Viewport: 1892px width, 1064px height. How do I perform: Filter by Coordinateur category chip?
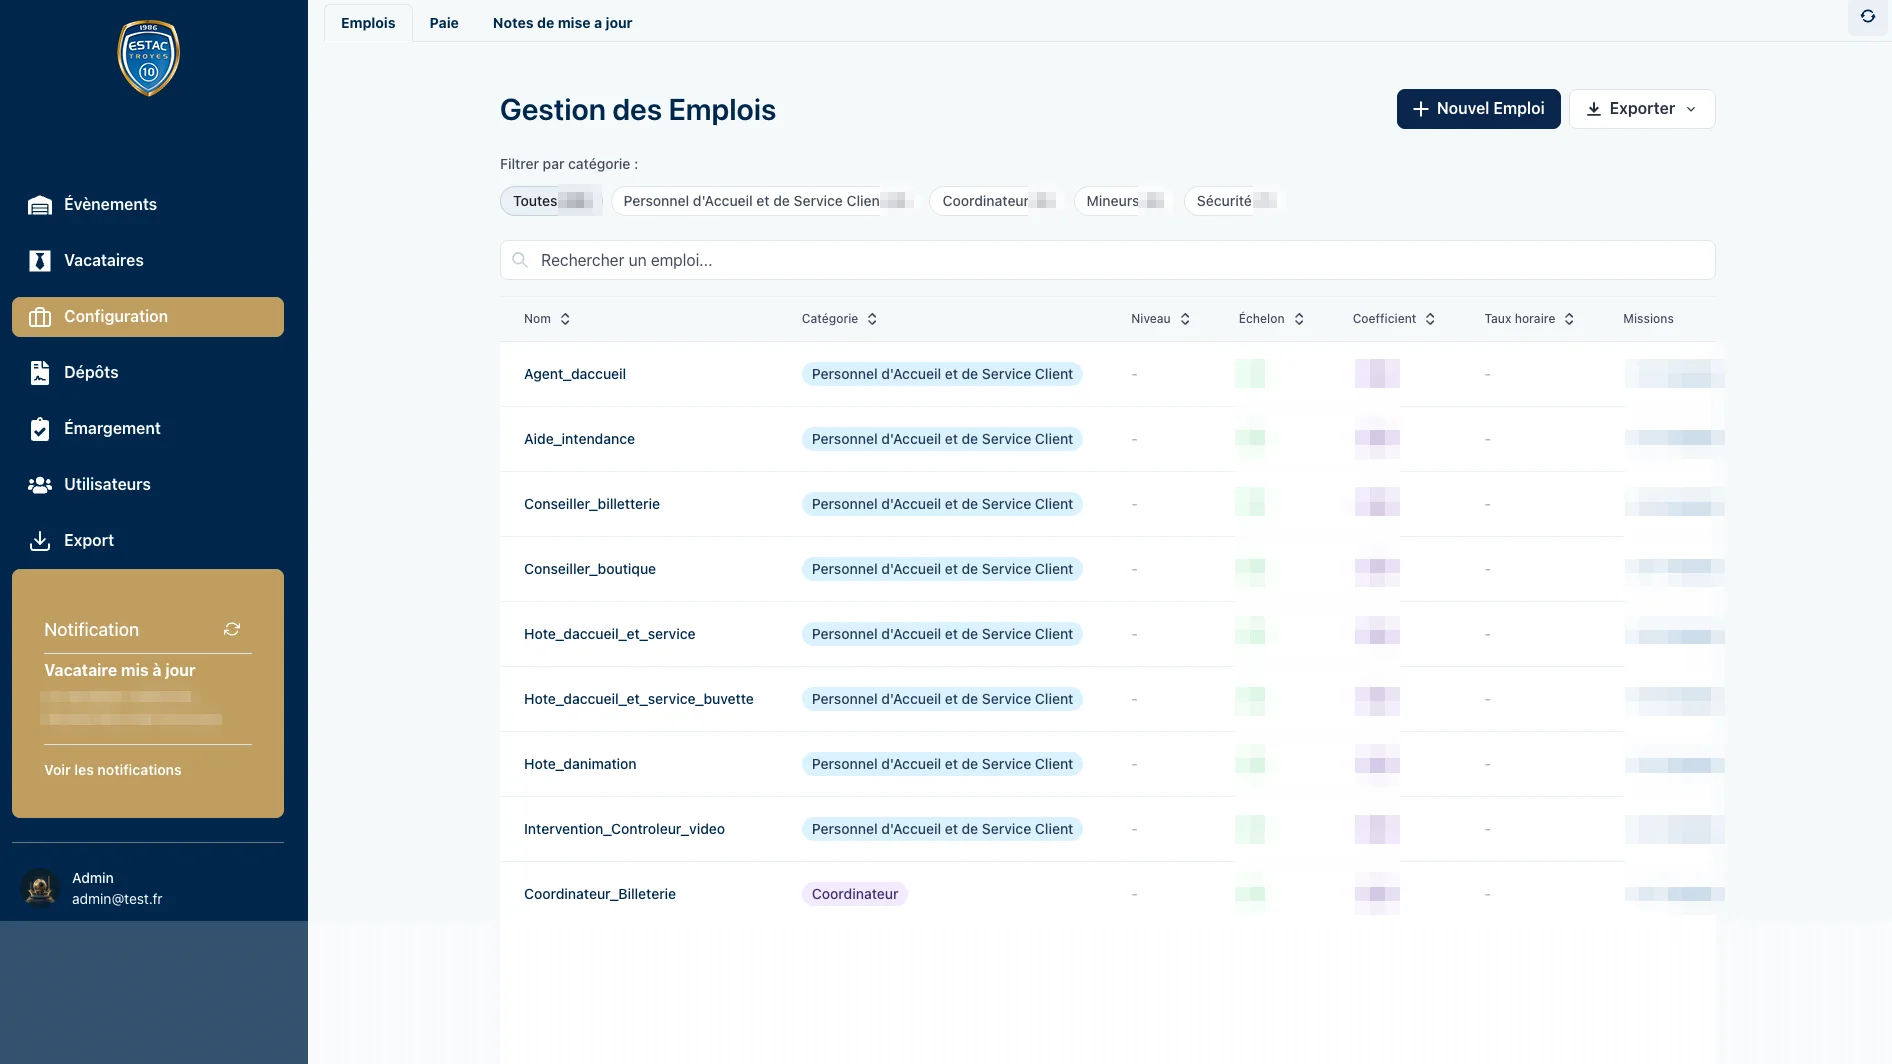[997, 201]
